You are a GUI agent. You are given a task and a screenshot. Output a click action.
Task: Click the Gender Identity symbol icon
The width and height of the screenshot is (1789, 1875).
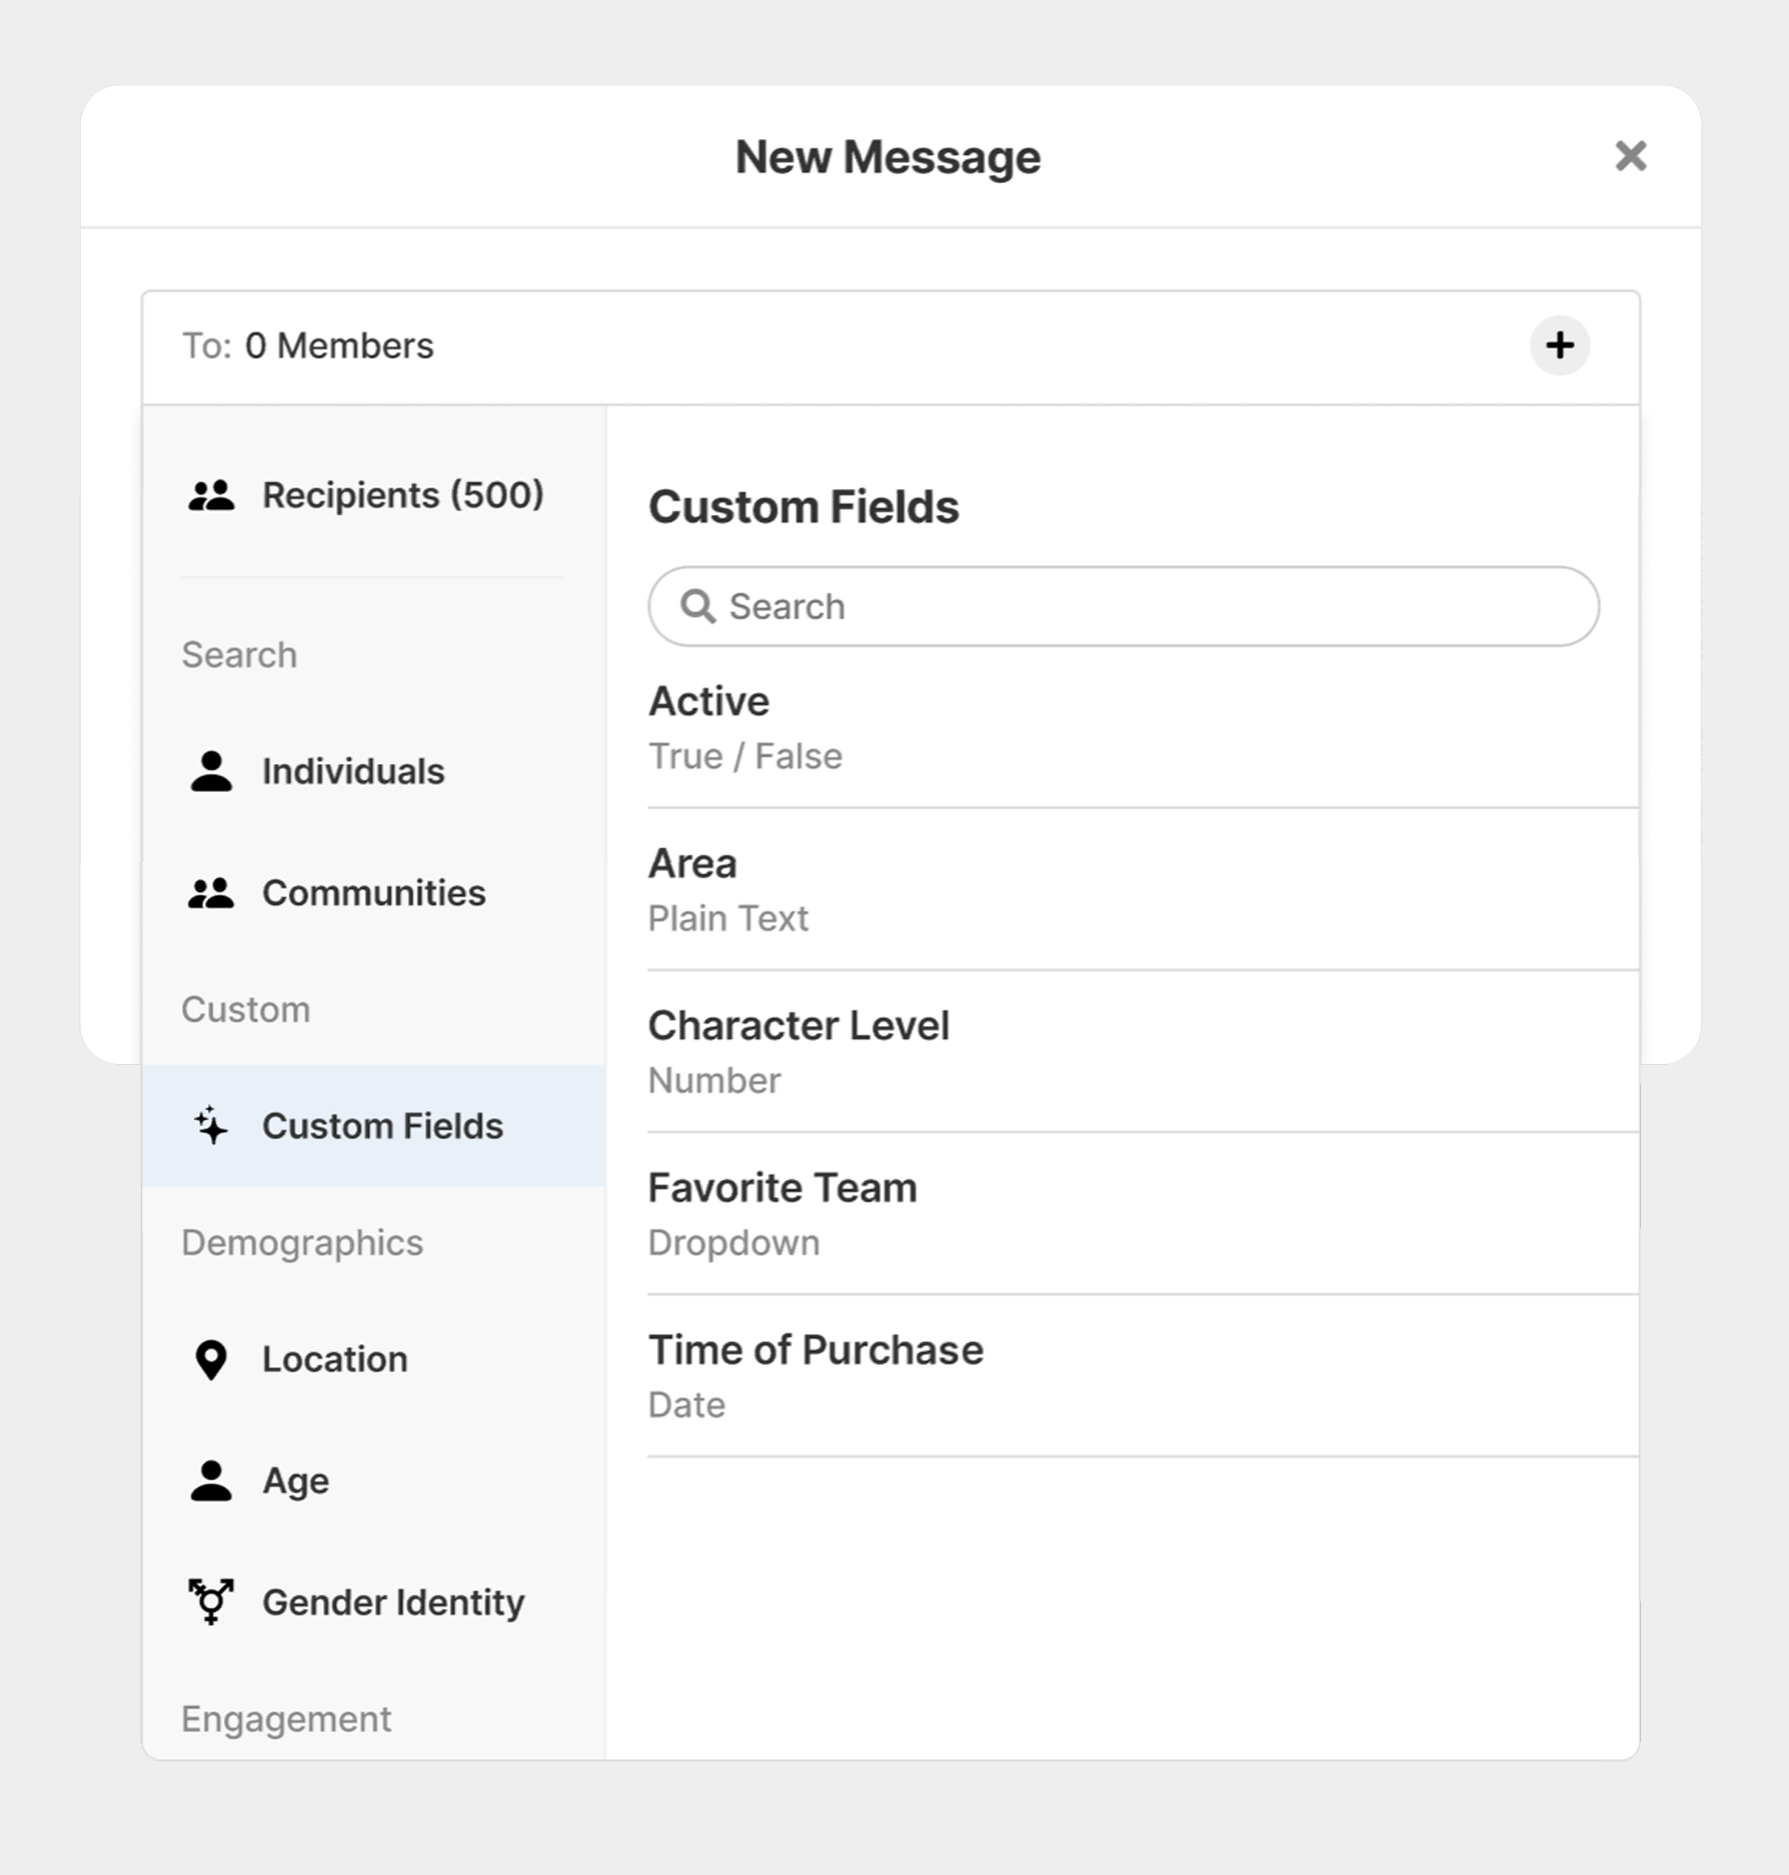211,1602
